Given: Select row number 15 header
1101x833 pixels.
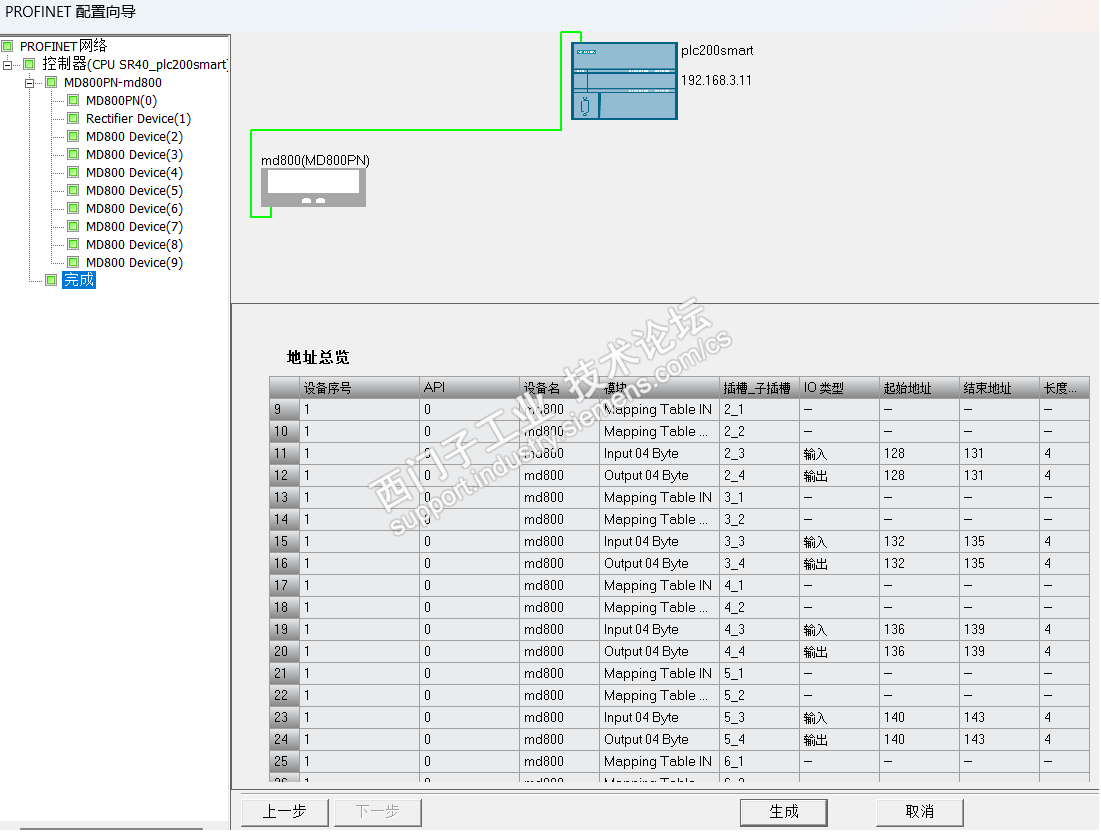Looking at the screenshot, I should [x=284, y=542].
